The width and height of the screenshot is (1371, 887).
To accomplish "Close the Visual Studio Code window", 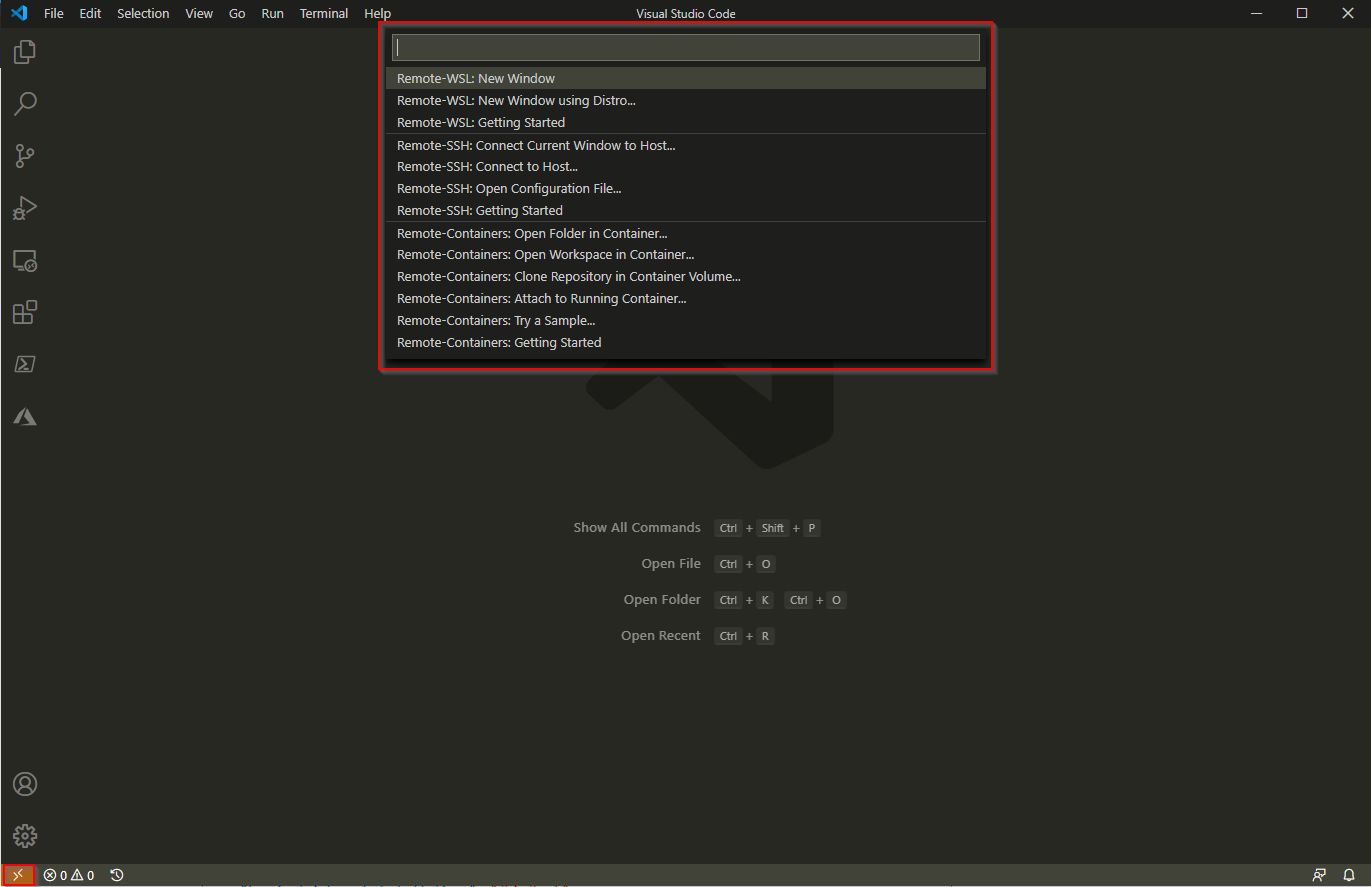I will (x=1347, y=13).
